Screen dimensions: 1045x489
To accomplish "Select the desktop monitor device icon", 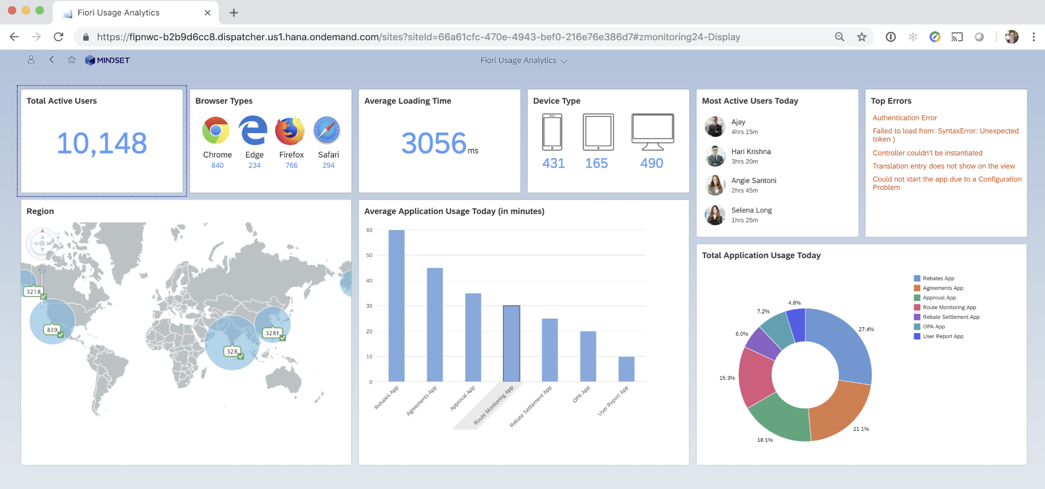I will coord(652,132).
